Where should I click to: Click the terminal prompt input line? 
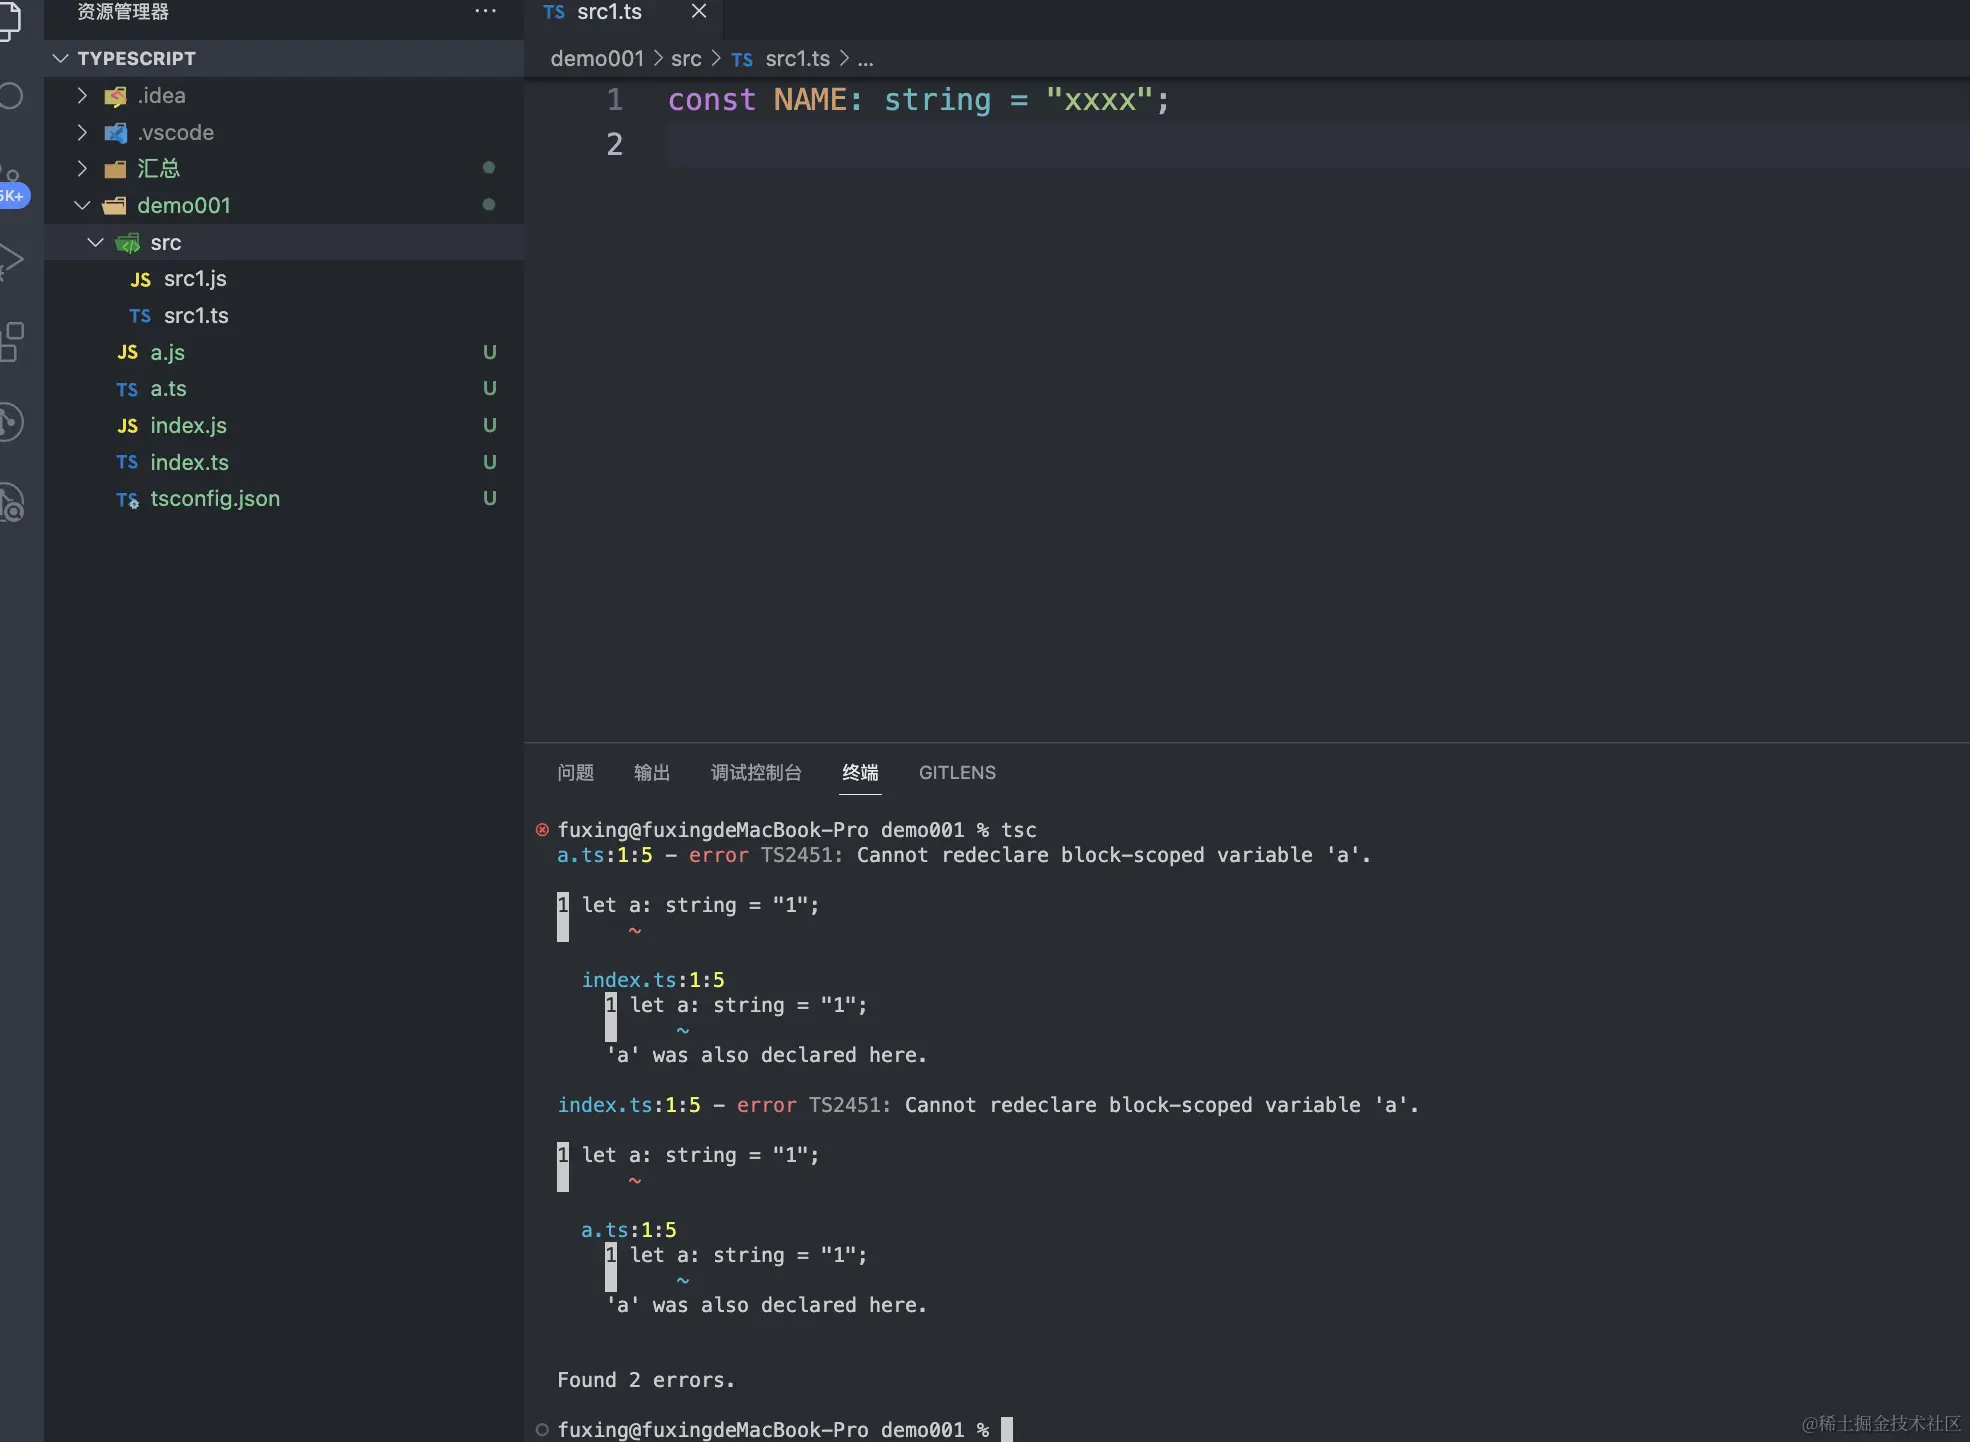[x=1007, y=1429]
